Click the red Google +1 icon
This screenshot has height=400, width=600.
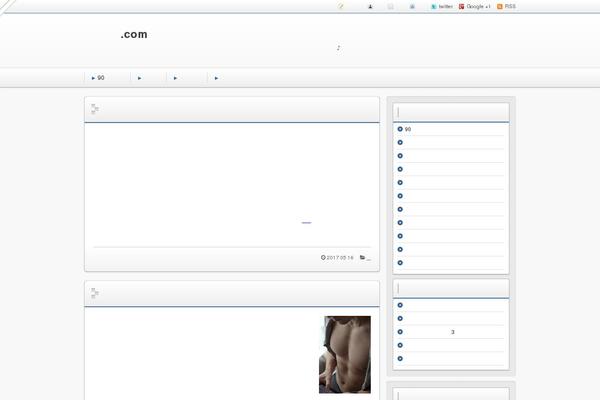(x=461, y=7)
